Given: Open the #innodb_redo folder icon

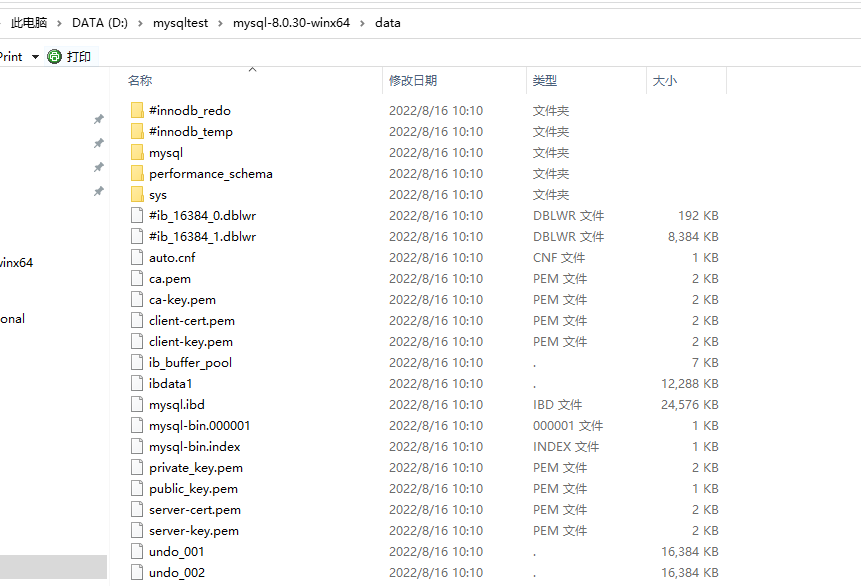Looking at the screenshot, I should pyautogui.click(x=137, y=110).
